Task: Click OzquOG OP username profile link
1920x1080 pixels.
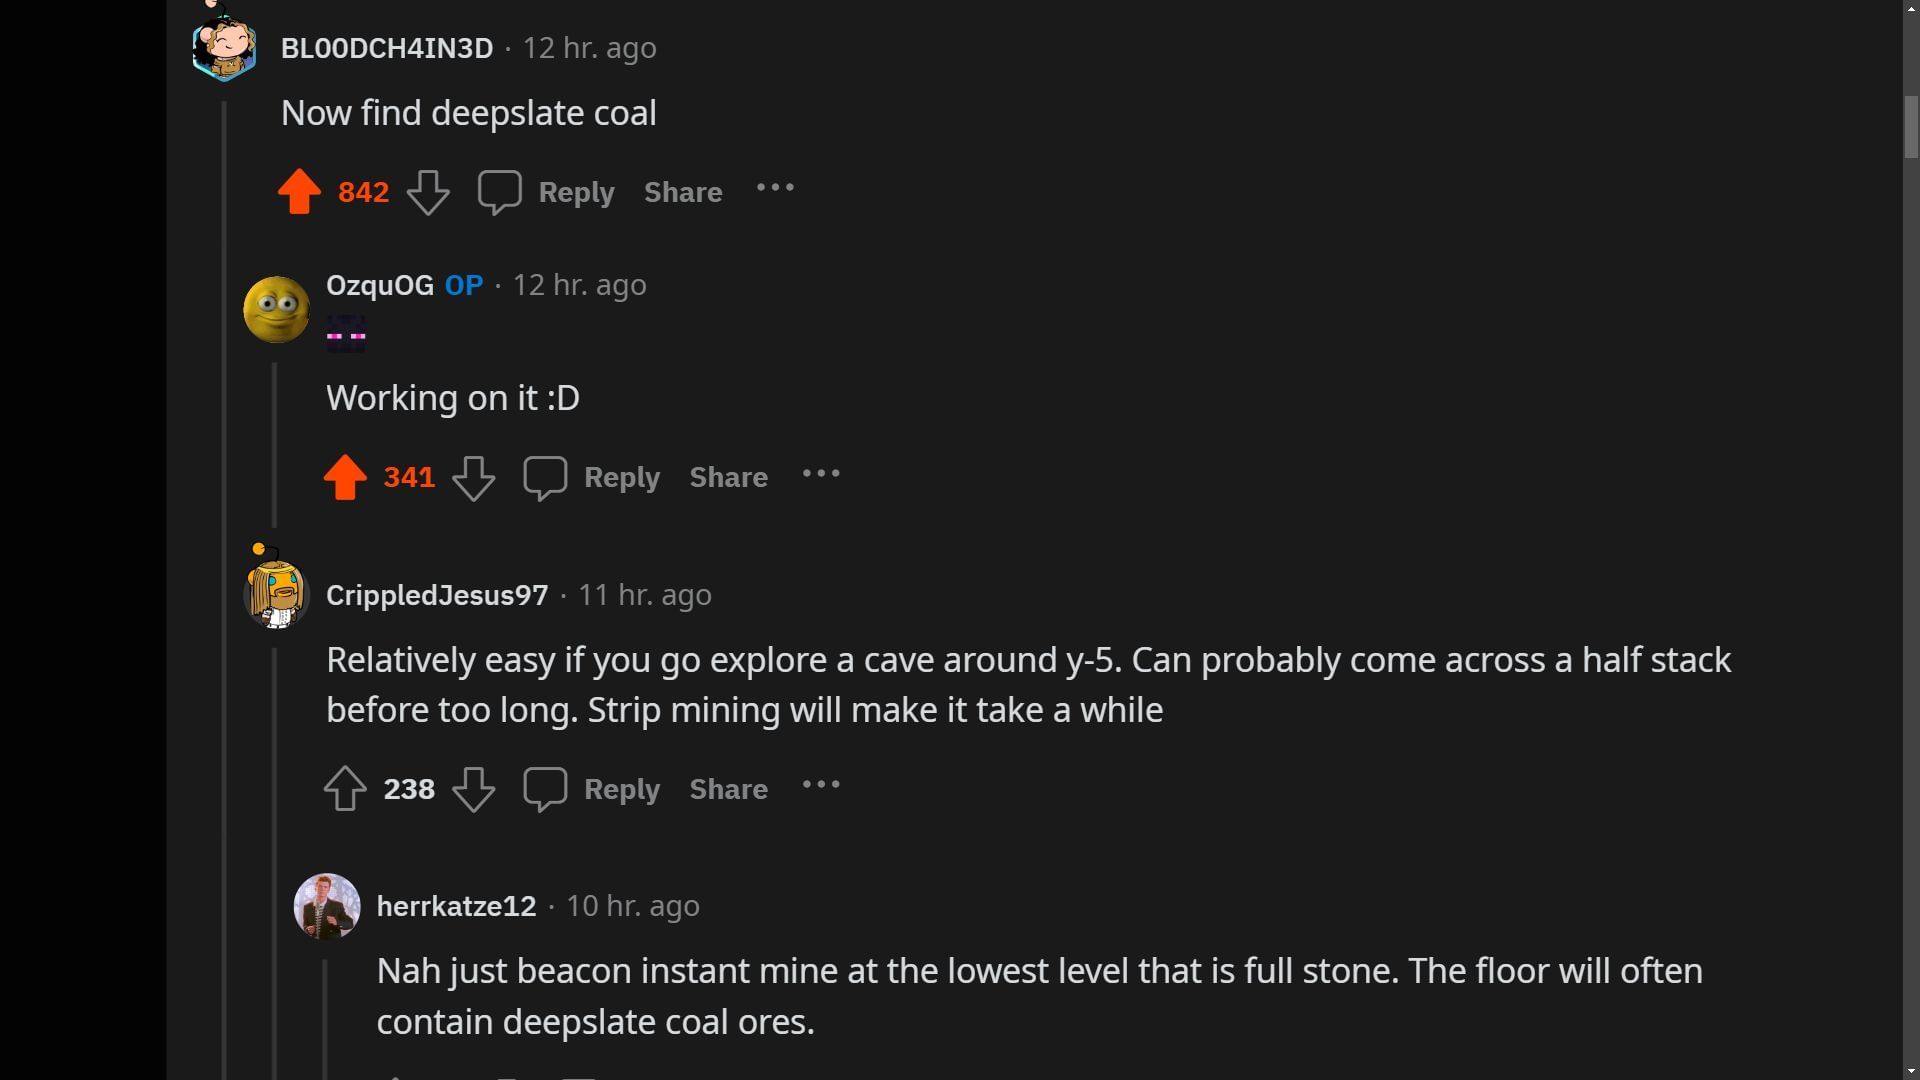Action: (x=378, y=285)
